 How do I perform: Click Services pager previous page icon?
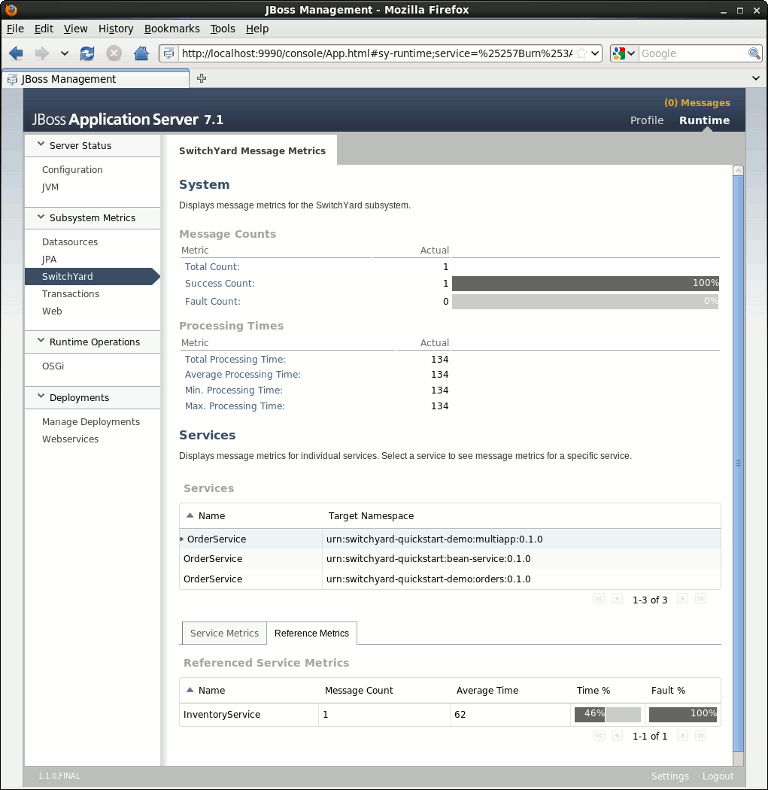[x=617, y=599]
